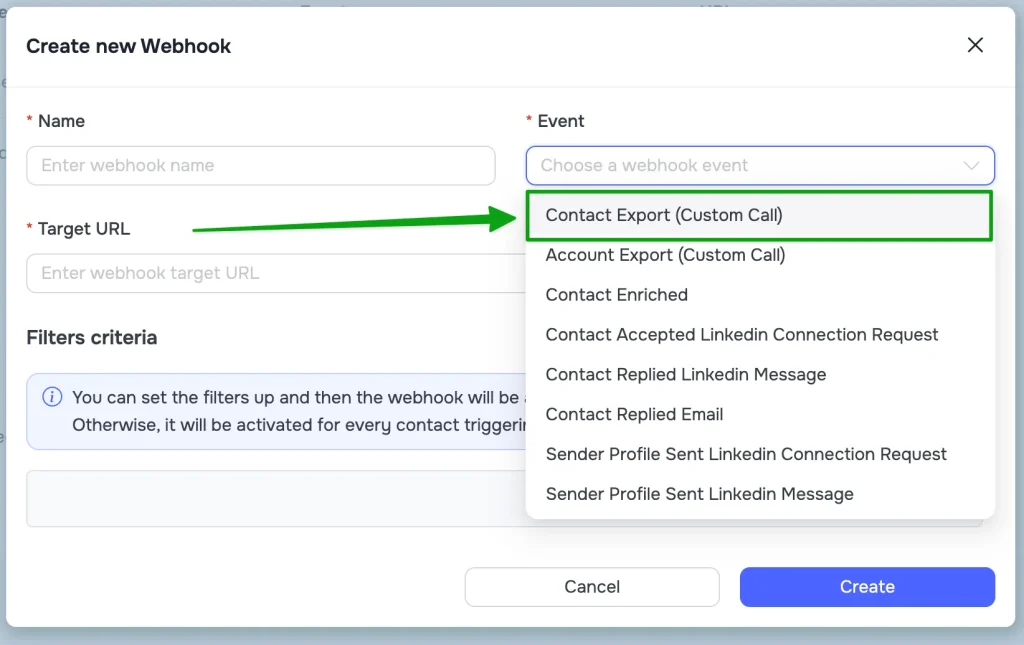Viewport: 1024px width, 645px height.
Task: Pick the Contact Enriched event
Action: (617, 295)
